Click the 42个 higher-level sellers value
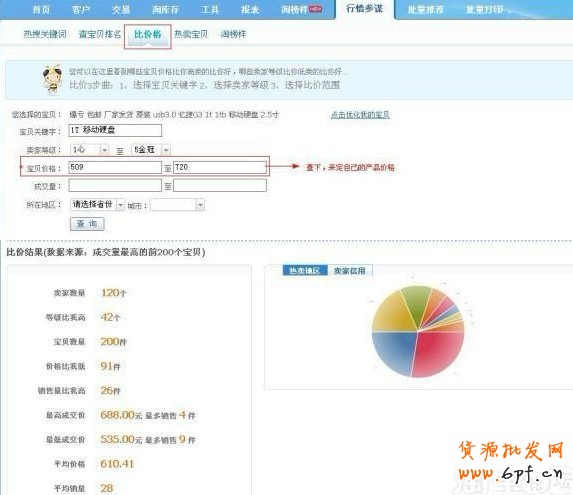Image resolution: width=573 pixels, height=495 pixels. coord(110,317)
